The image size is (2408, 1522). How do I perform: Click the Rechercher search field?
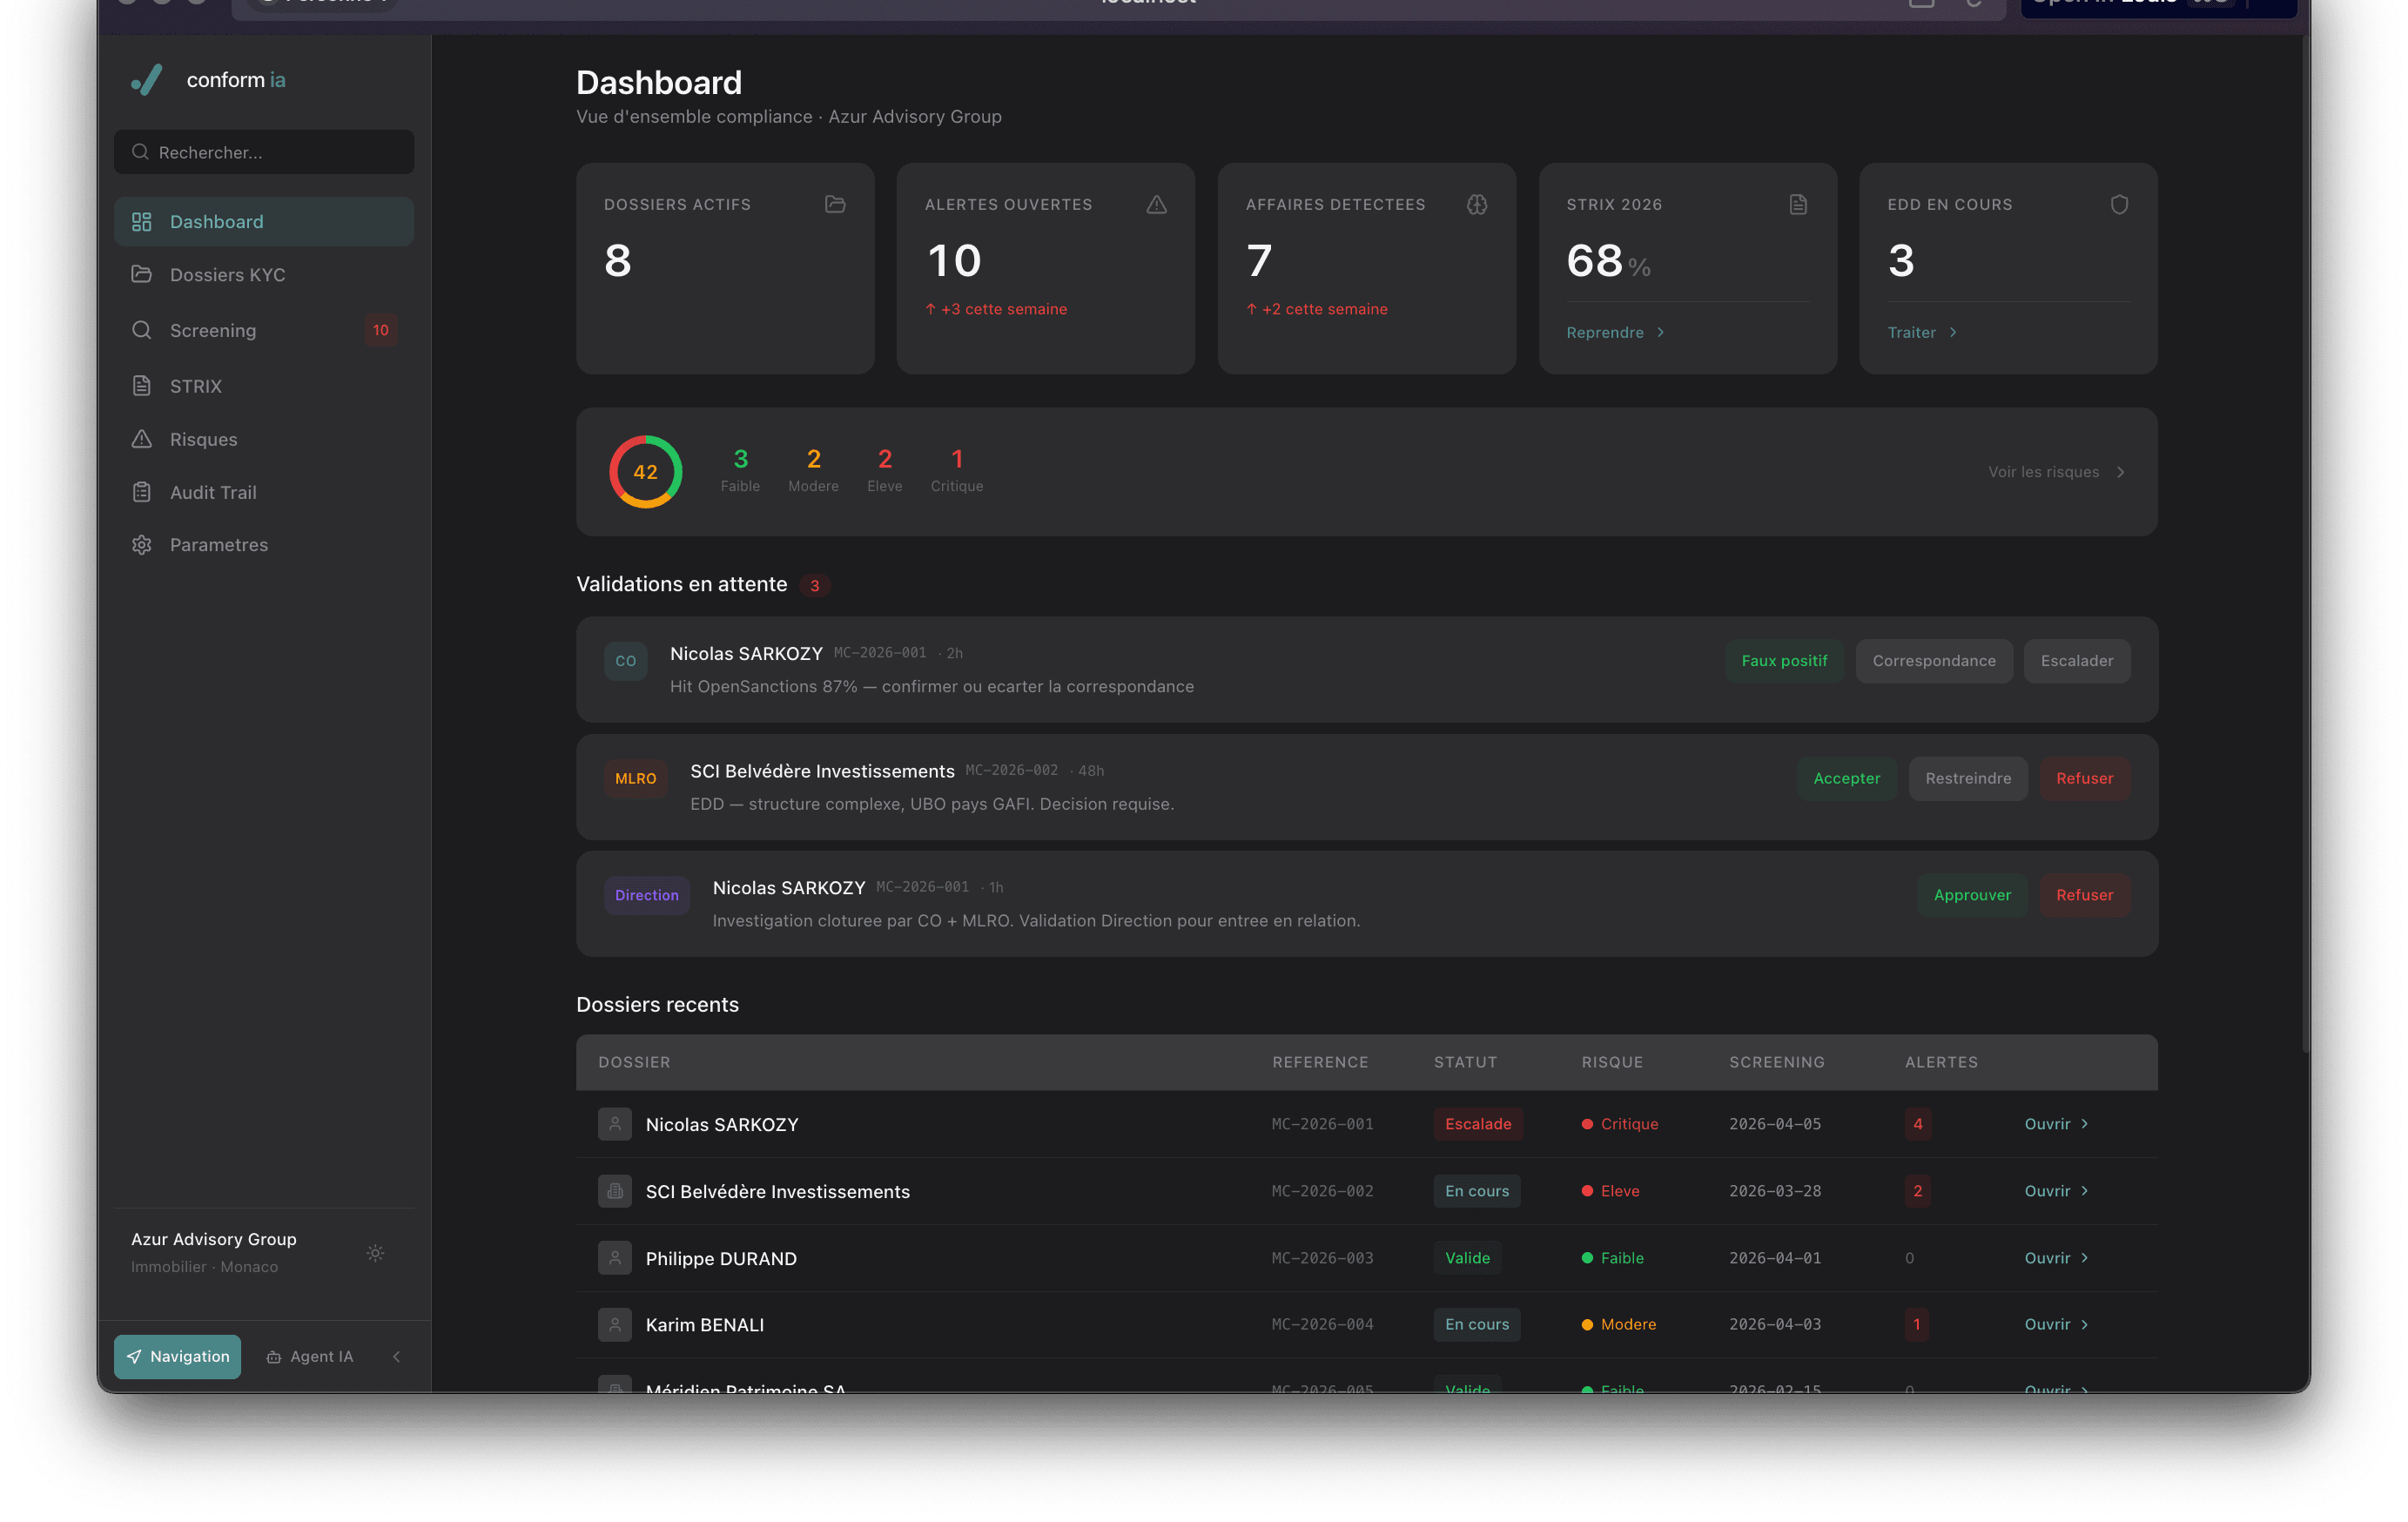click(x=263, y=152)
